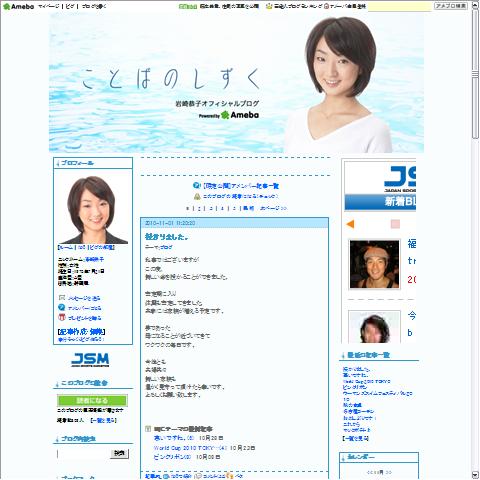Open the man with cap thumbnail in JSM widget

(x=374, y=264)
